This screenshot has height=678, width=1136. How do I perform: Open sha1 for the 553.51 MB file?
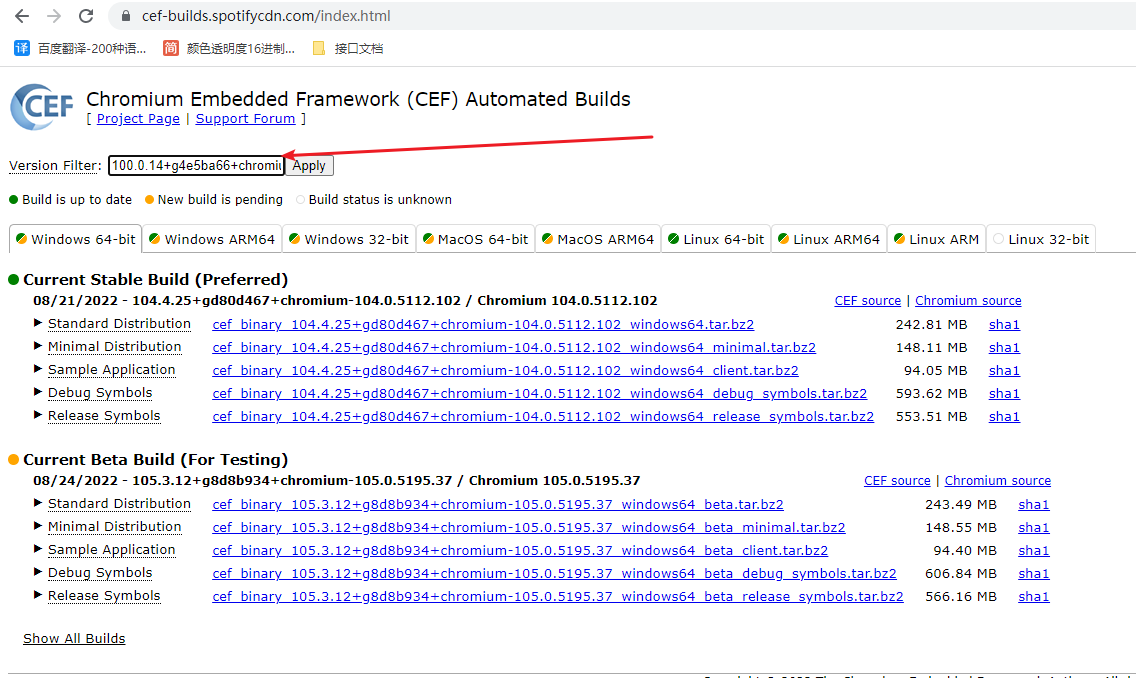coord(1004,417)
